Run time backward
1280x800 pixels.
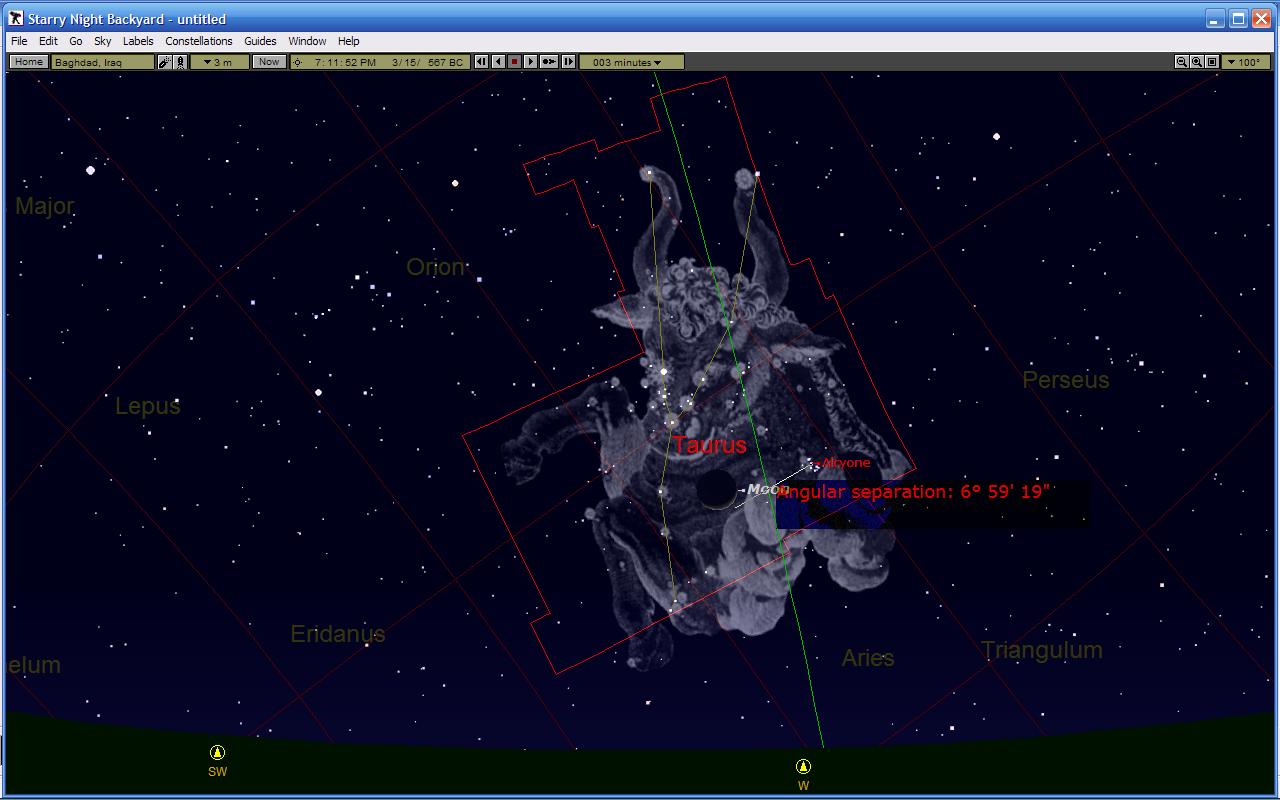click(498, 62)
